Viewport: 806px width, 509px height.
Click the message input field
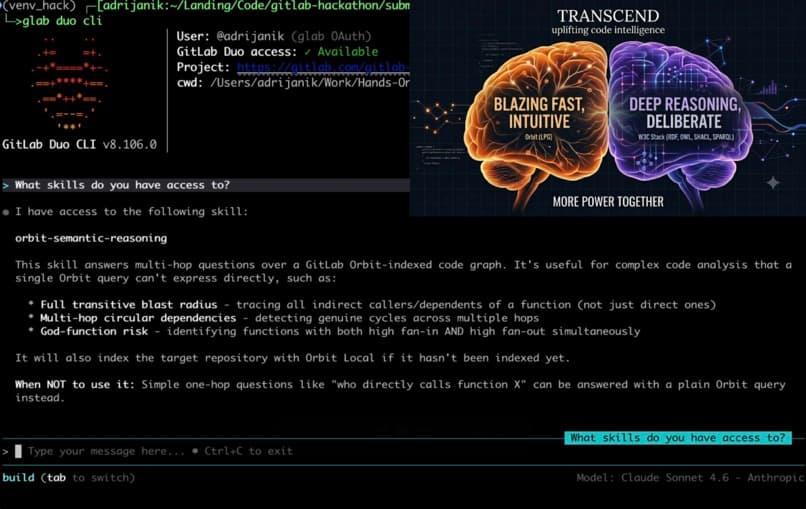pyautogui.click(x=401, y=451)
